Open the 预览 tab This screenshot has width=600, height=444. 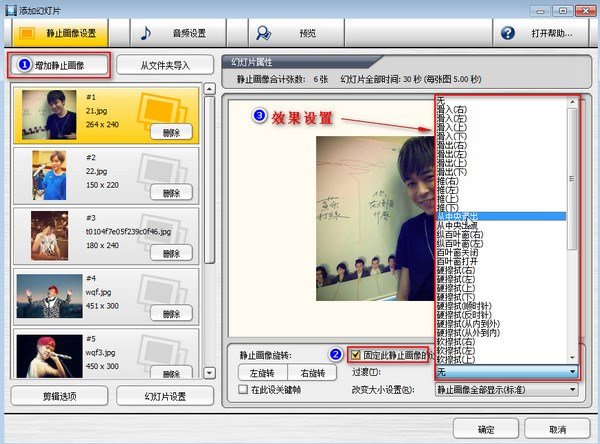point(297,33)
